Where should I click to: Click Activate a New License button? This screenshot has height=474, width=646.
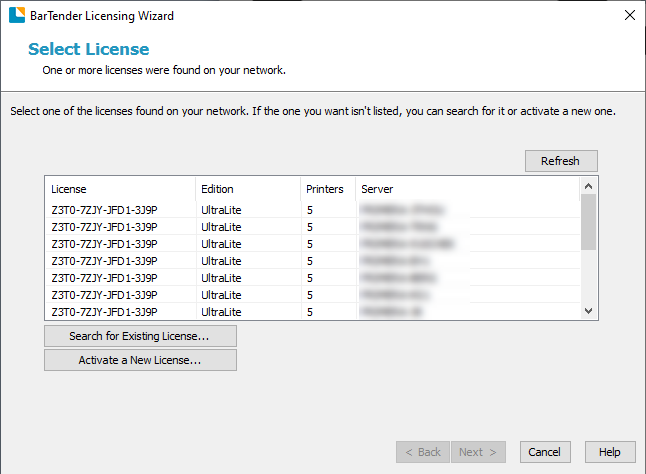140,360
